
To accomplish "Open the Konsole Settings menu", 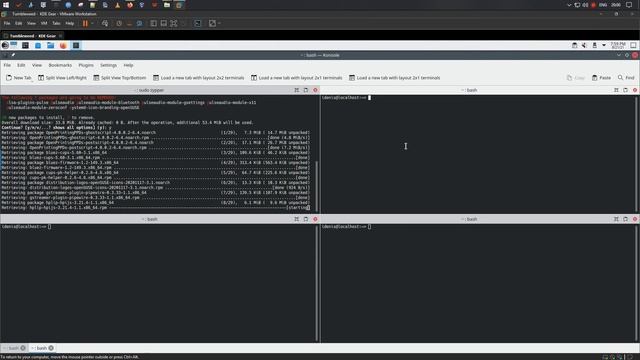I will point(108,65).
